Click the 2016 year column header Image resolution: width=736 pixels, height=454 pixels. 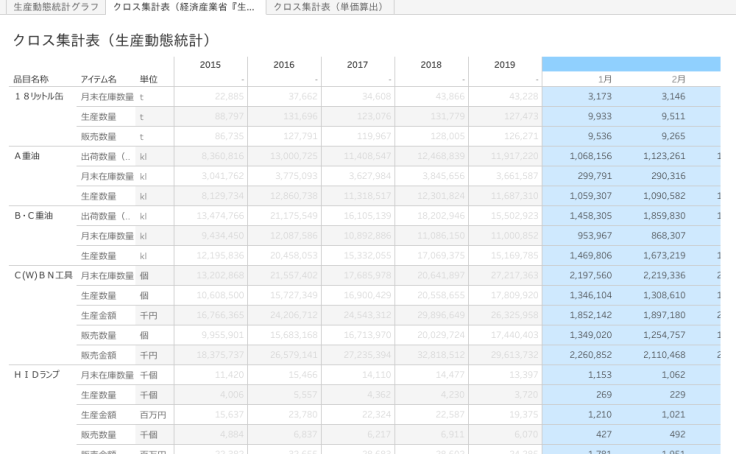pyautogui.click(x=284, y=65)
